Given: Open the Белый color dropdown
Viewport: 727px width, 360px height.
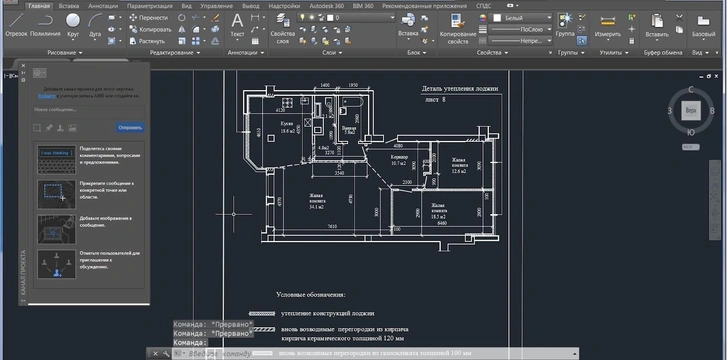Looking at the screenshot, I should (x=522, y=18).
